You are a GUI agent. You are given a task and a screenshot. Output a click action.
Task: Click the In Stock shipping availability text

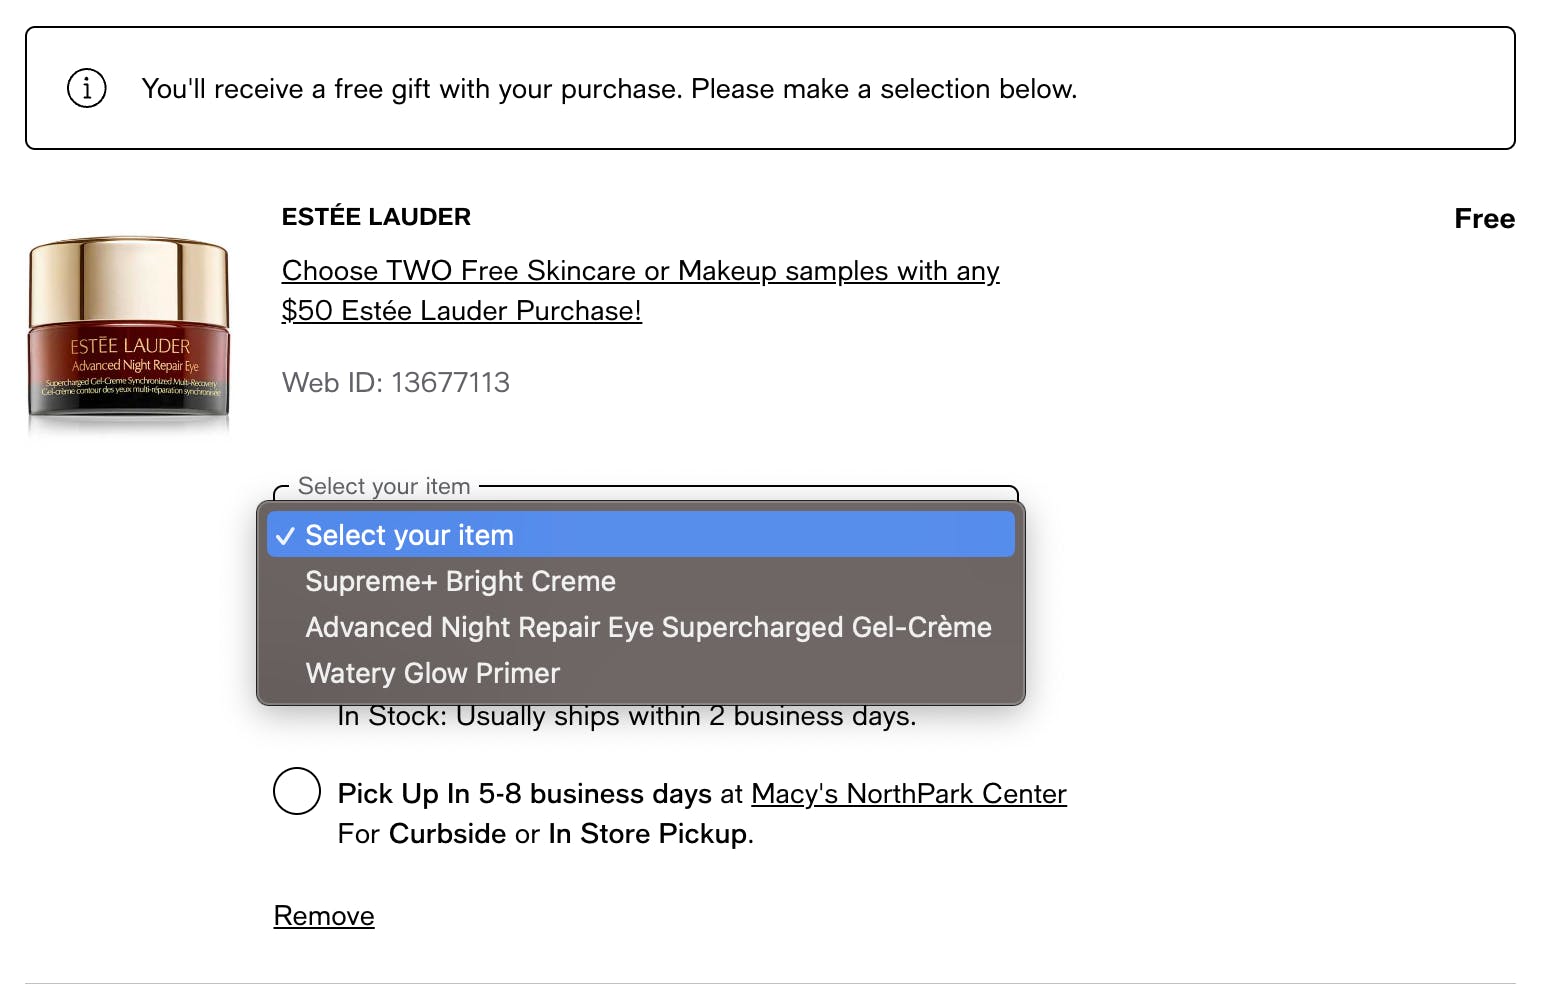[x=627, y=717]
